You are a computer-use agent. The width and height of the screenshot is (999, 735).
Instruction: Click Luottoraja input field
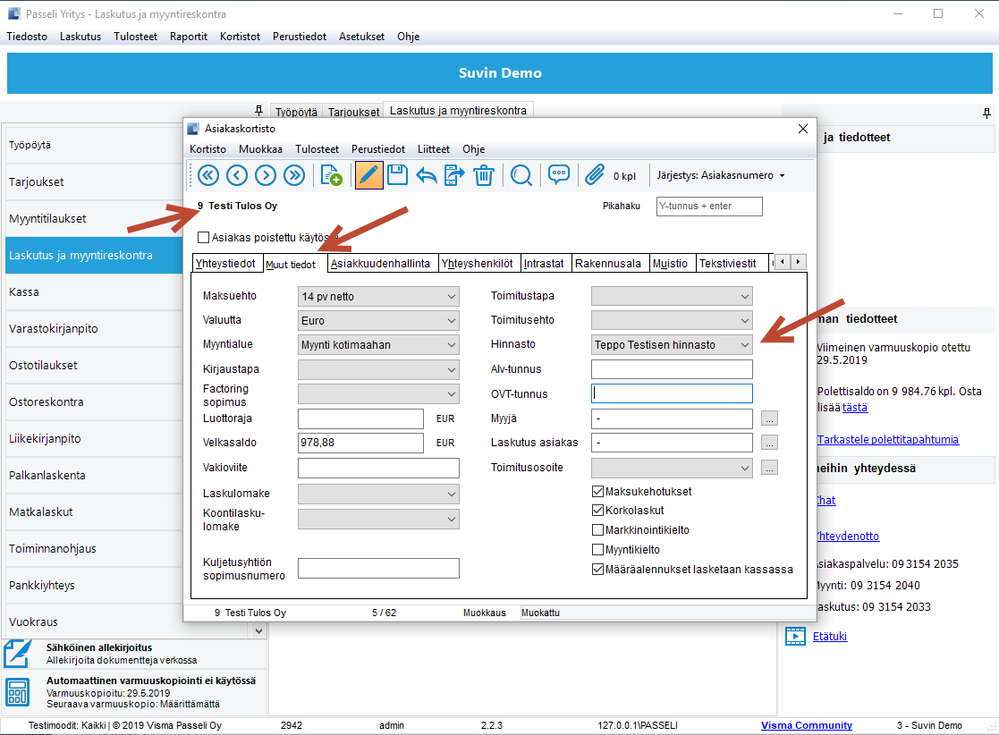coord(361,418)
